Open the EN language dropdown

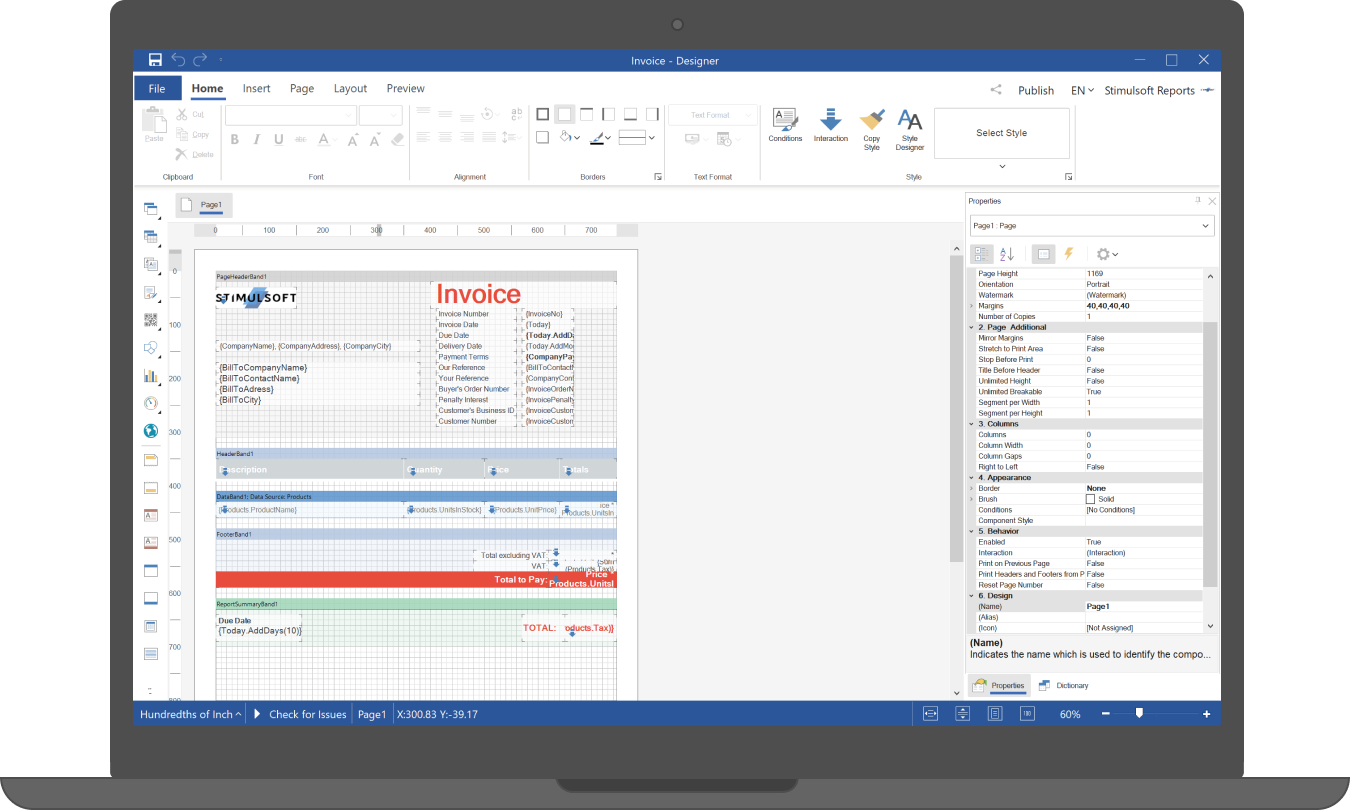(1082, 90)
